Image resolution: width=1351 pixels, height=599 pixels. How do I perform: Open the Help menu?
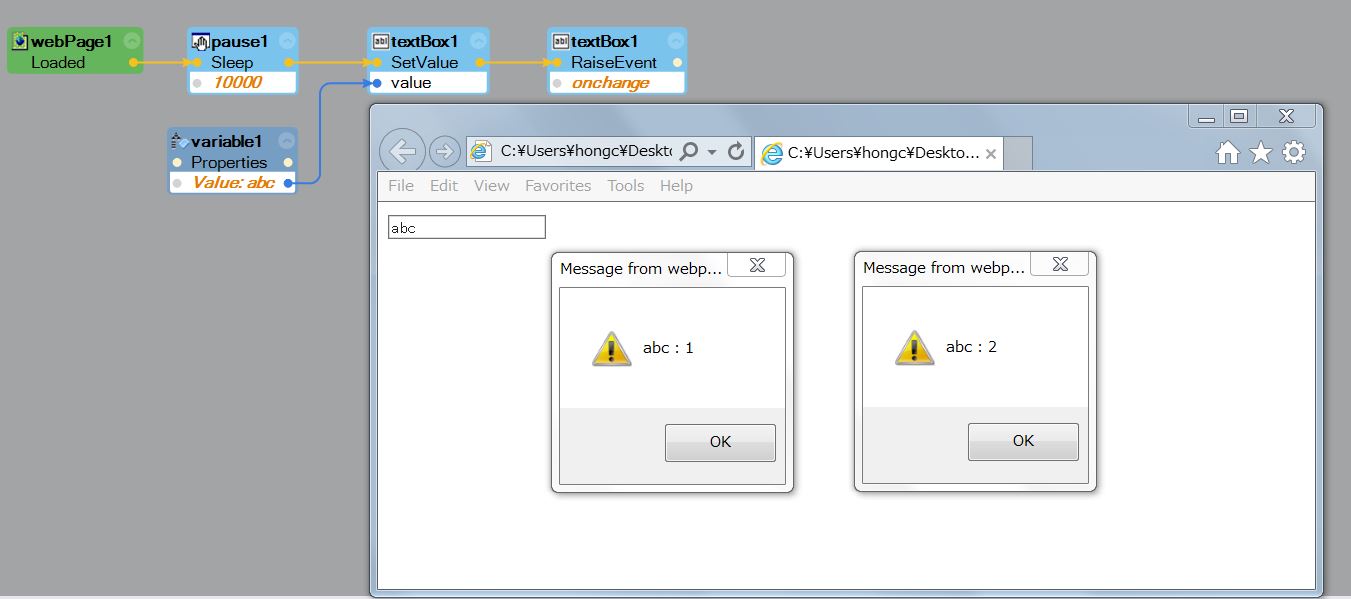click(676, 186)
